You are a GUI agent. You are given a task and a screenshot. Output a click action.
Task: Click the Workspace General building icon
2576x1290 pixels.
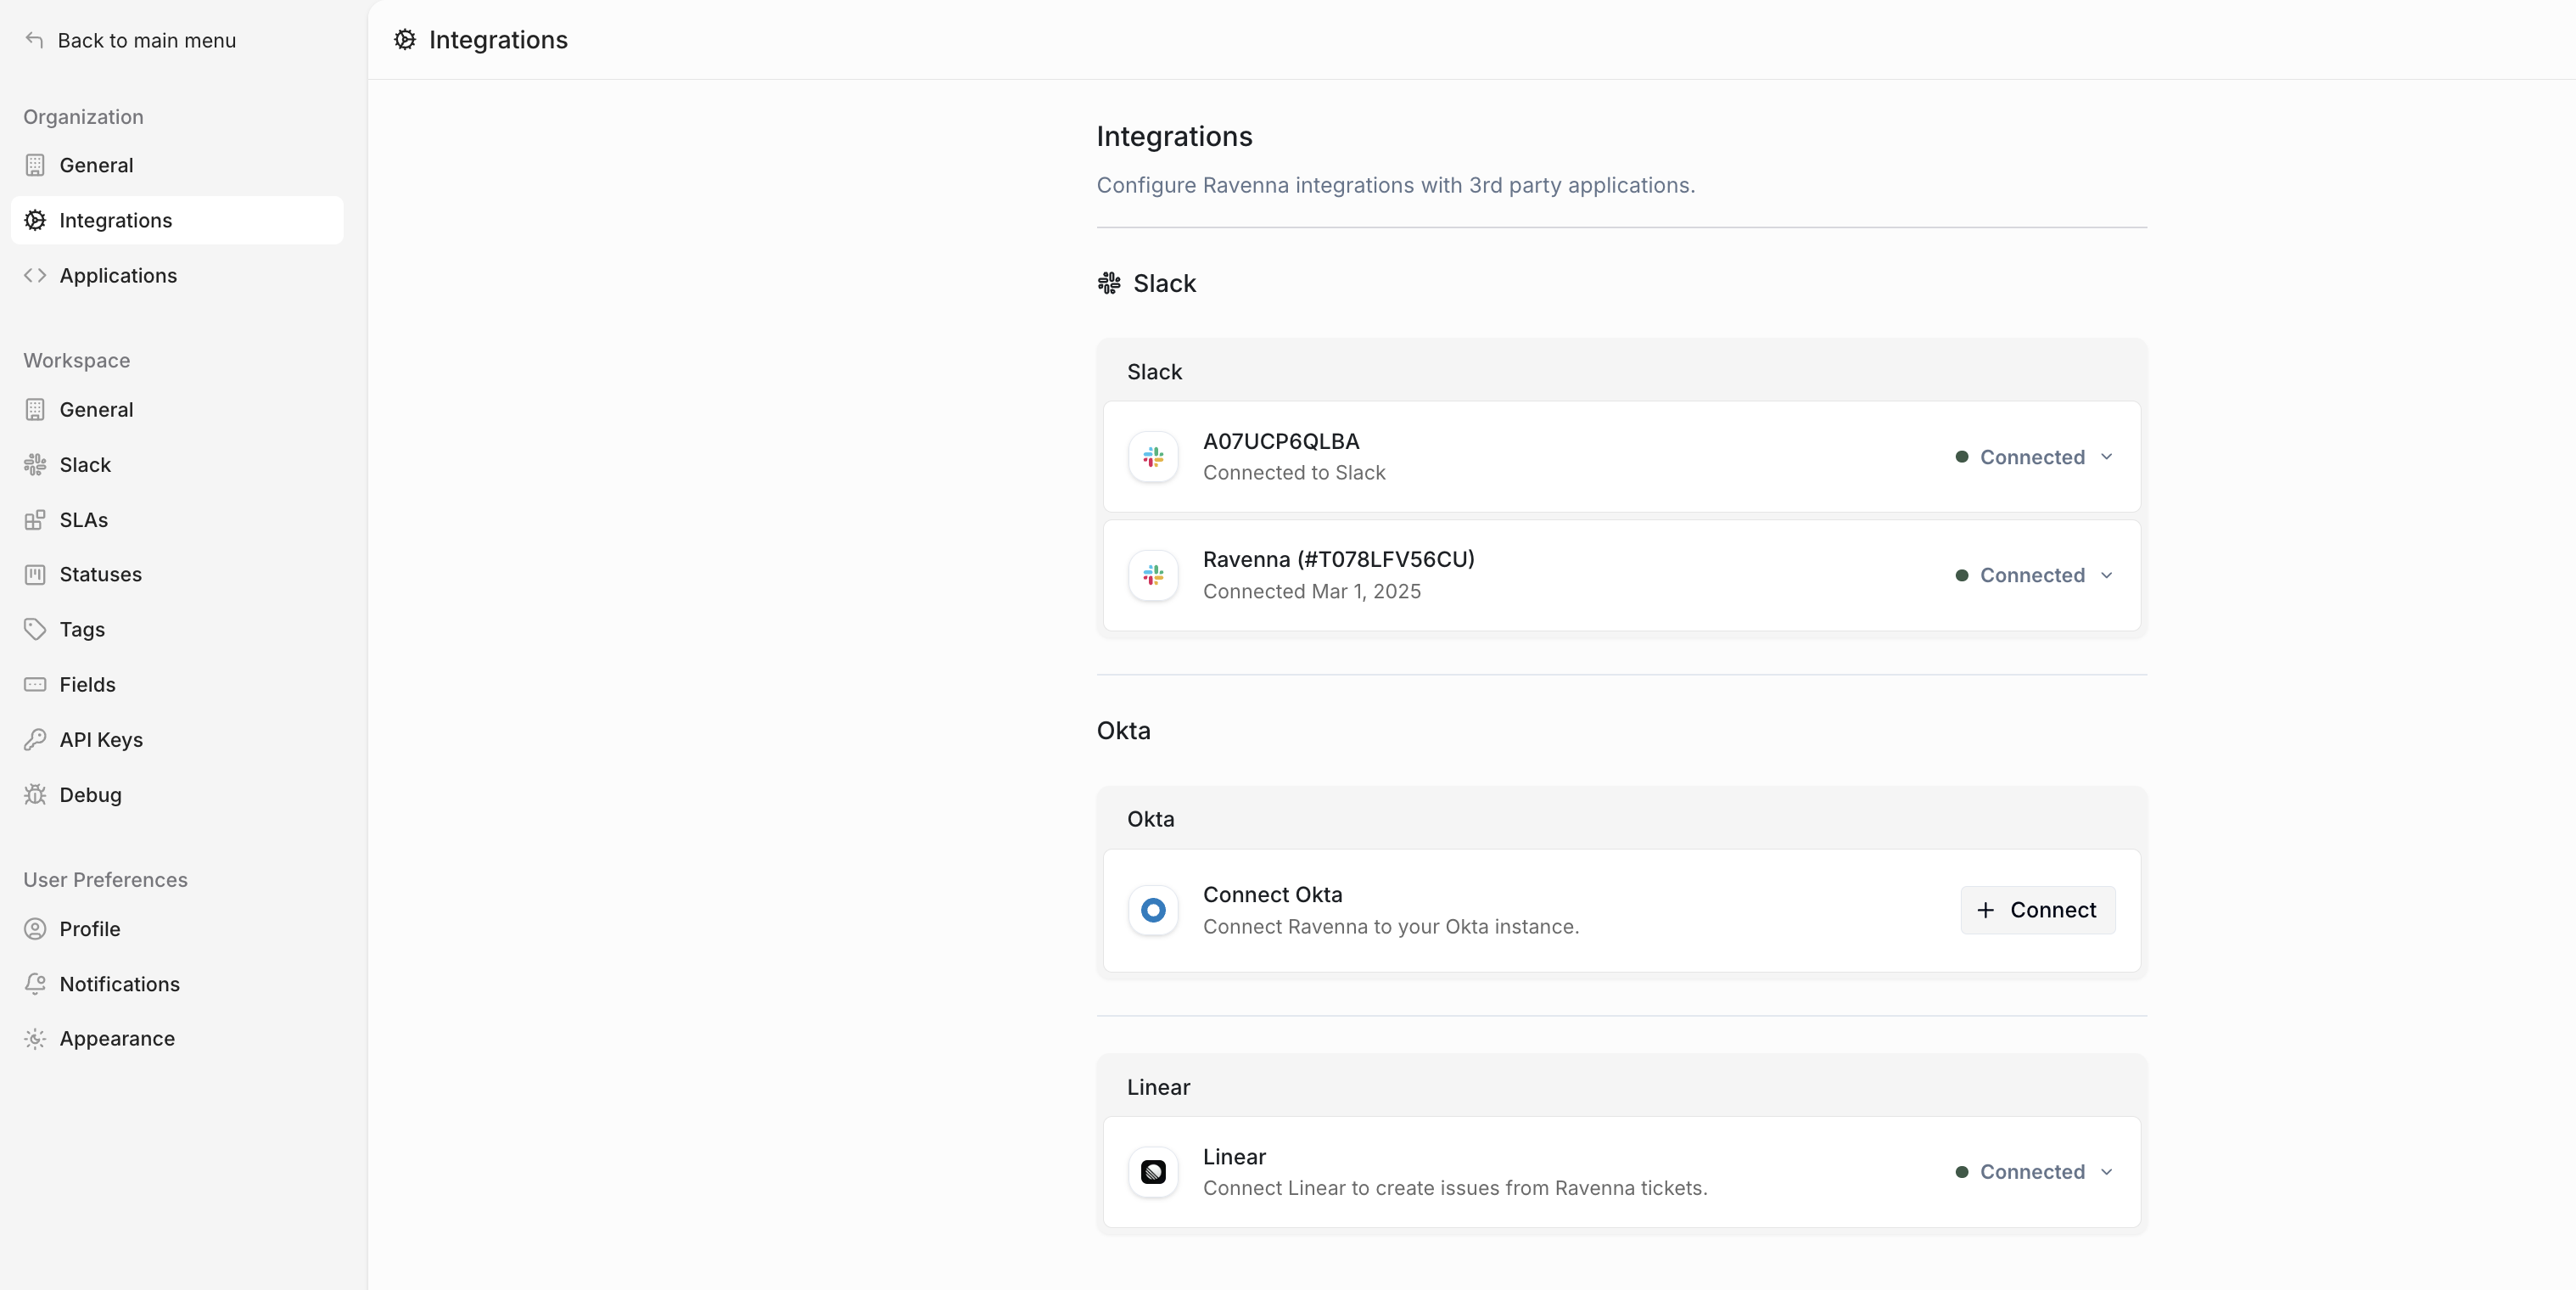pyautogui.click(x=35, y=409)
